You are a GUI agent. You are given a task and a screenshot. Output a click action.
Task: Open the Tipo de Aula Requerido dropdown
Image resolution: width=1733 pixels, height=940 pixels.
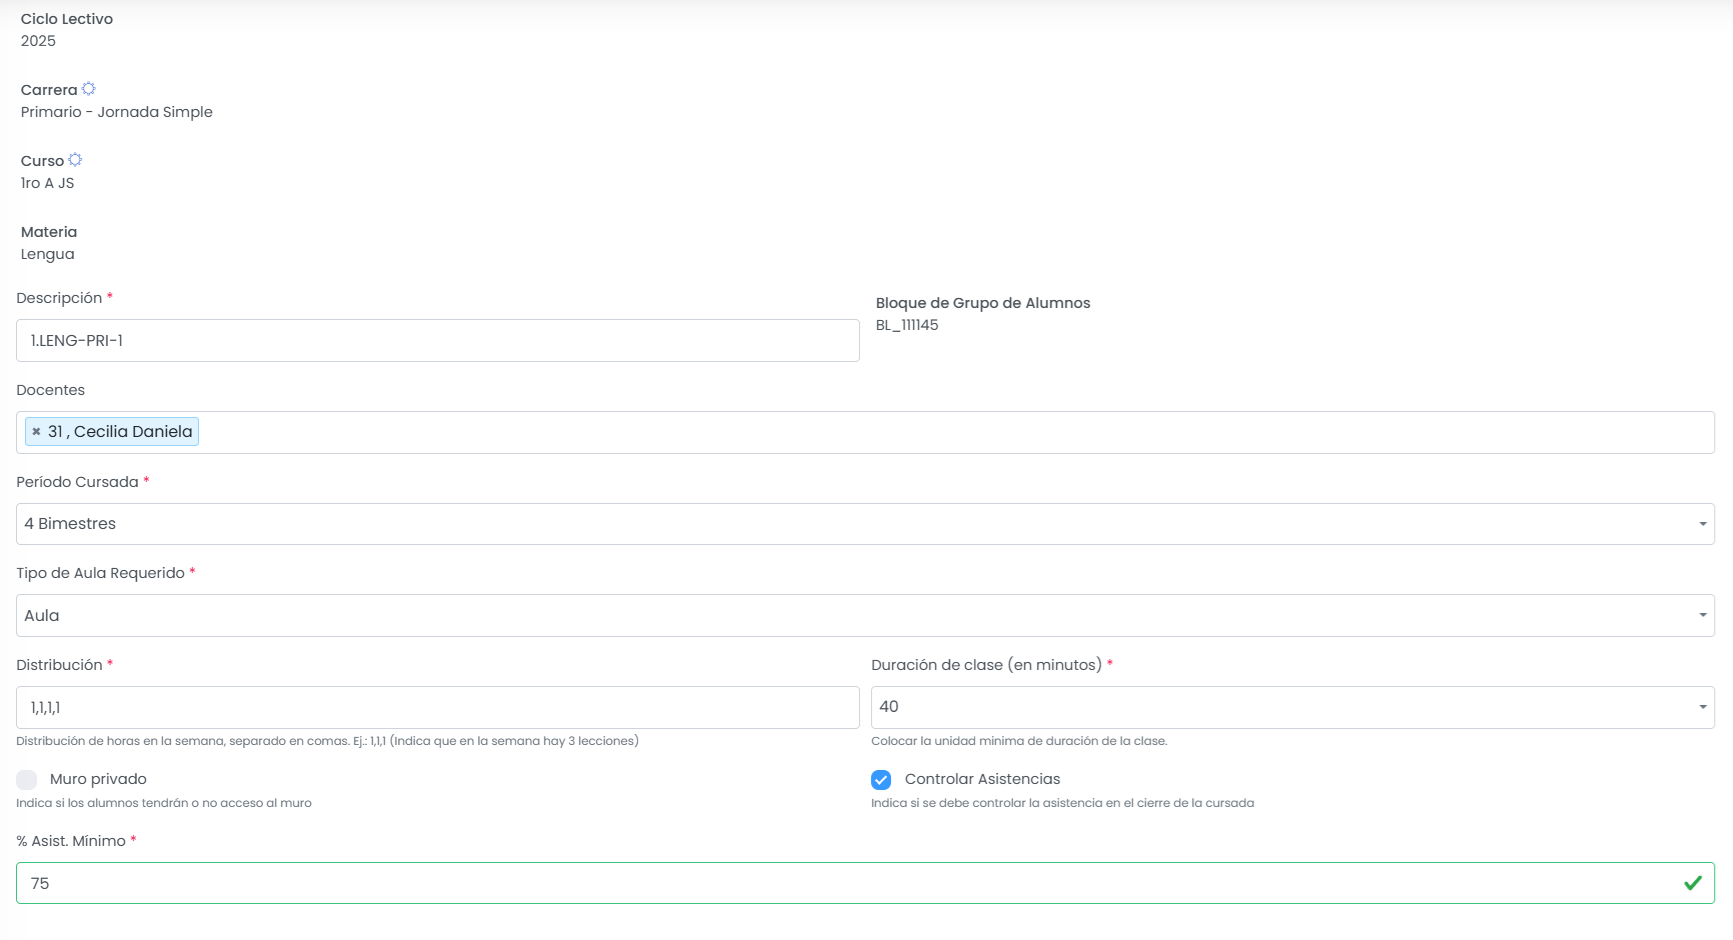click(x=865, y=616)
